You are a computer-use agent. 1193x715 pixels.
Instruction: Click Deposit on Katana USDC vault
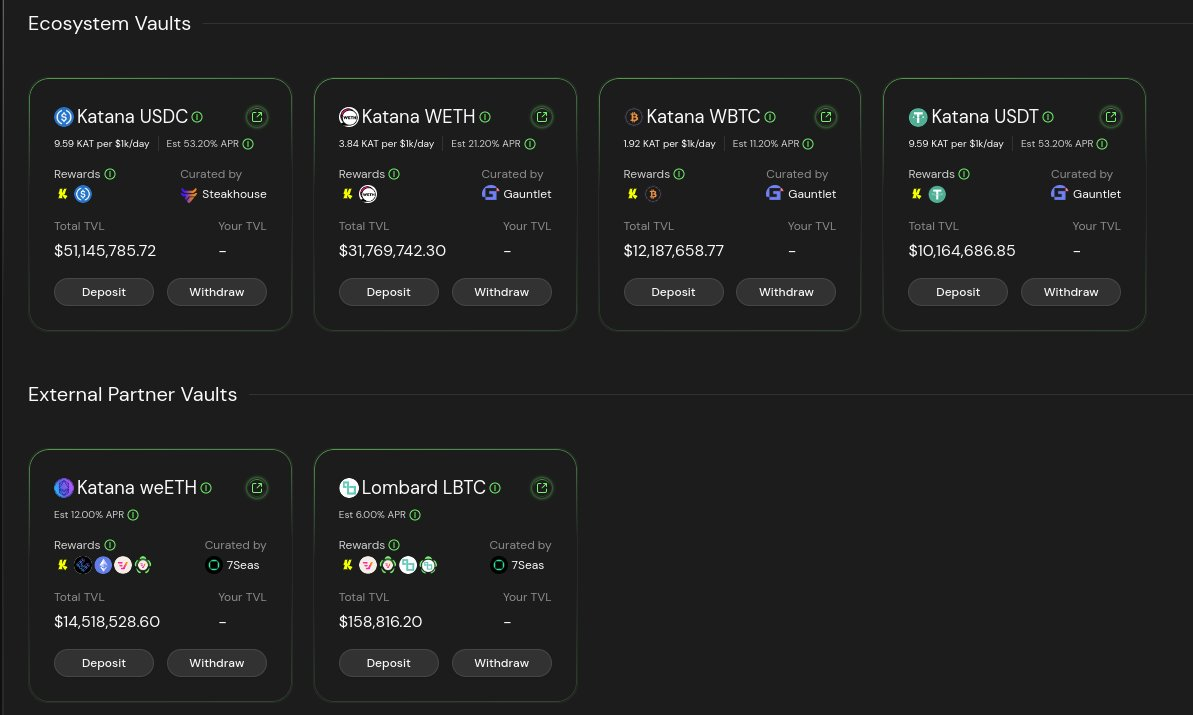point(104,292)
